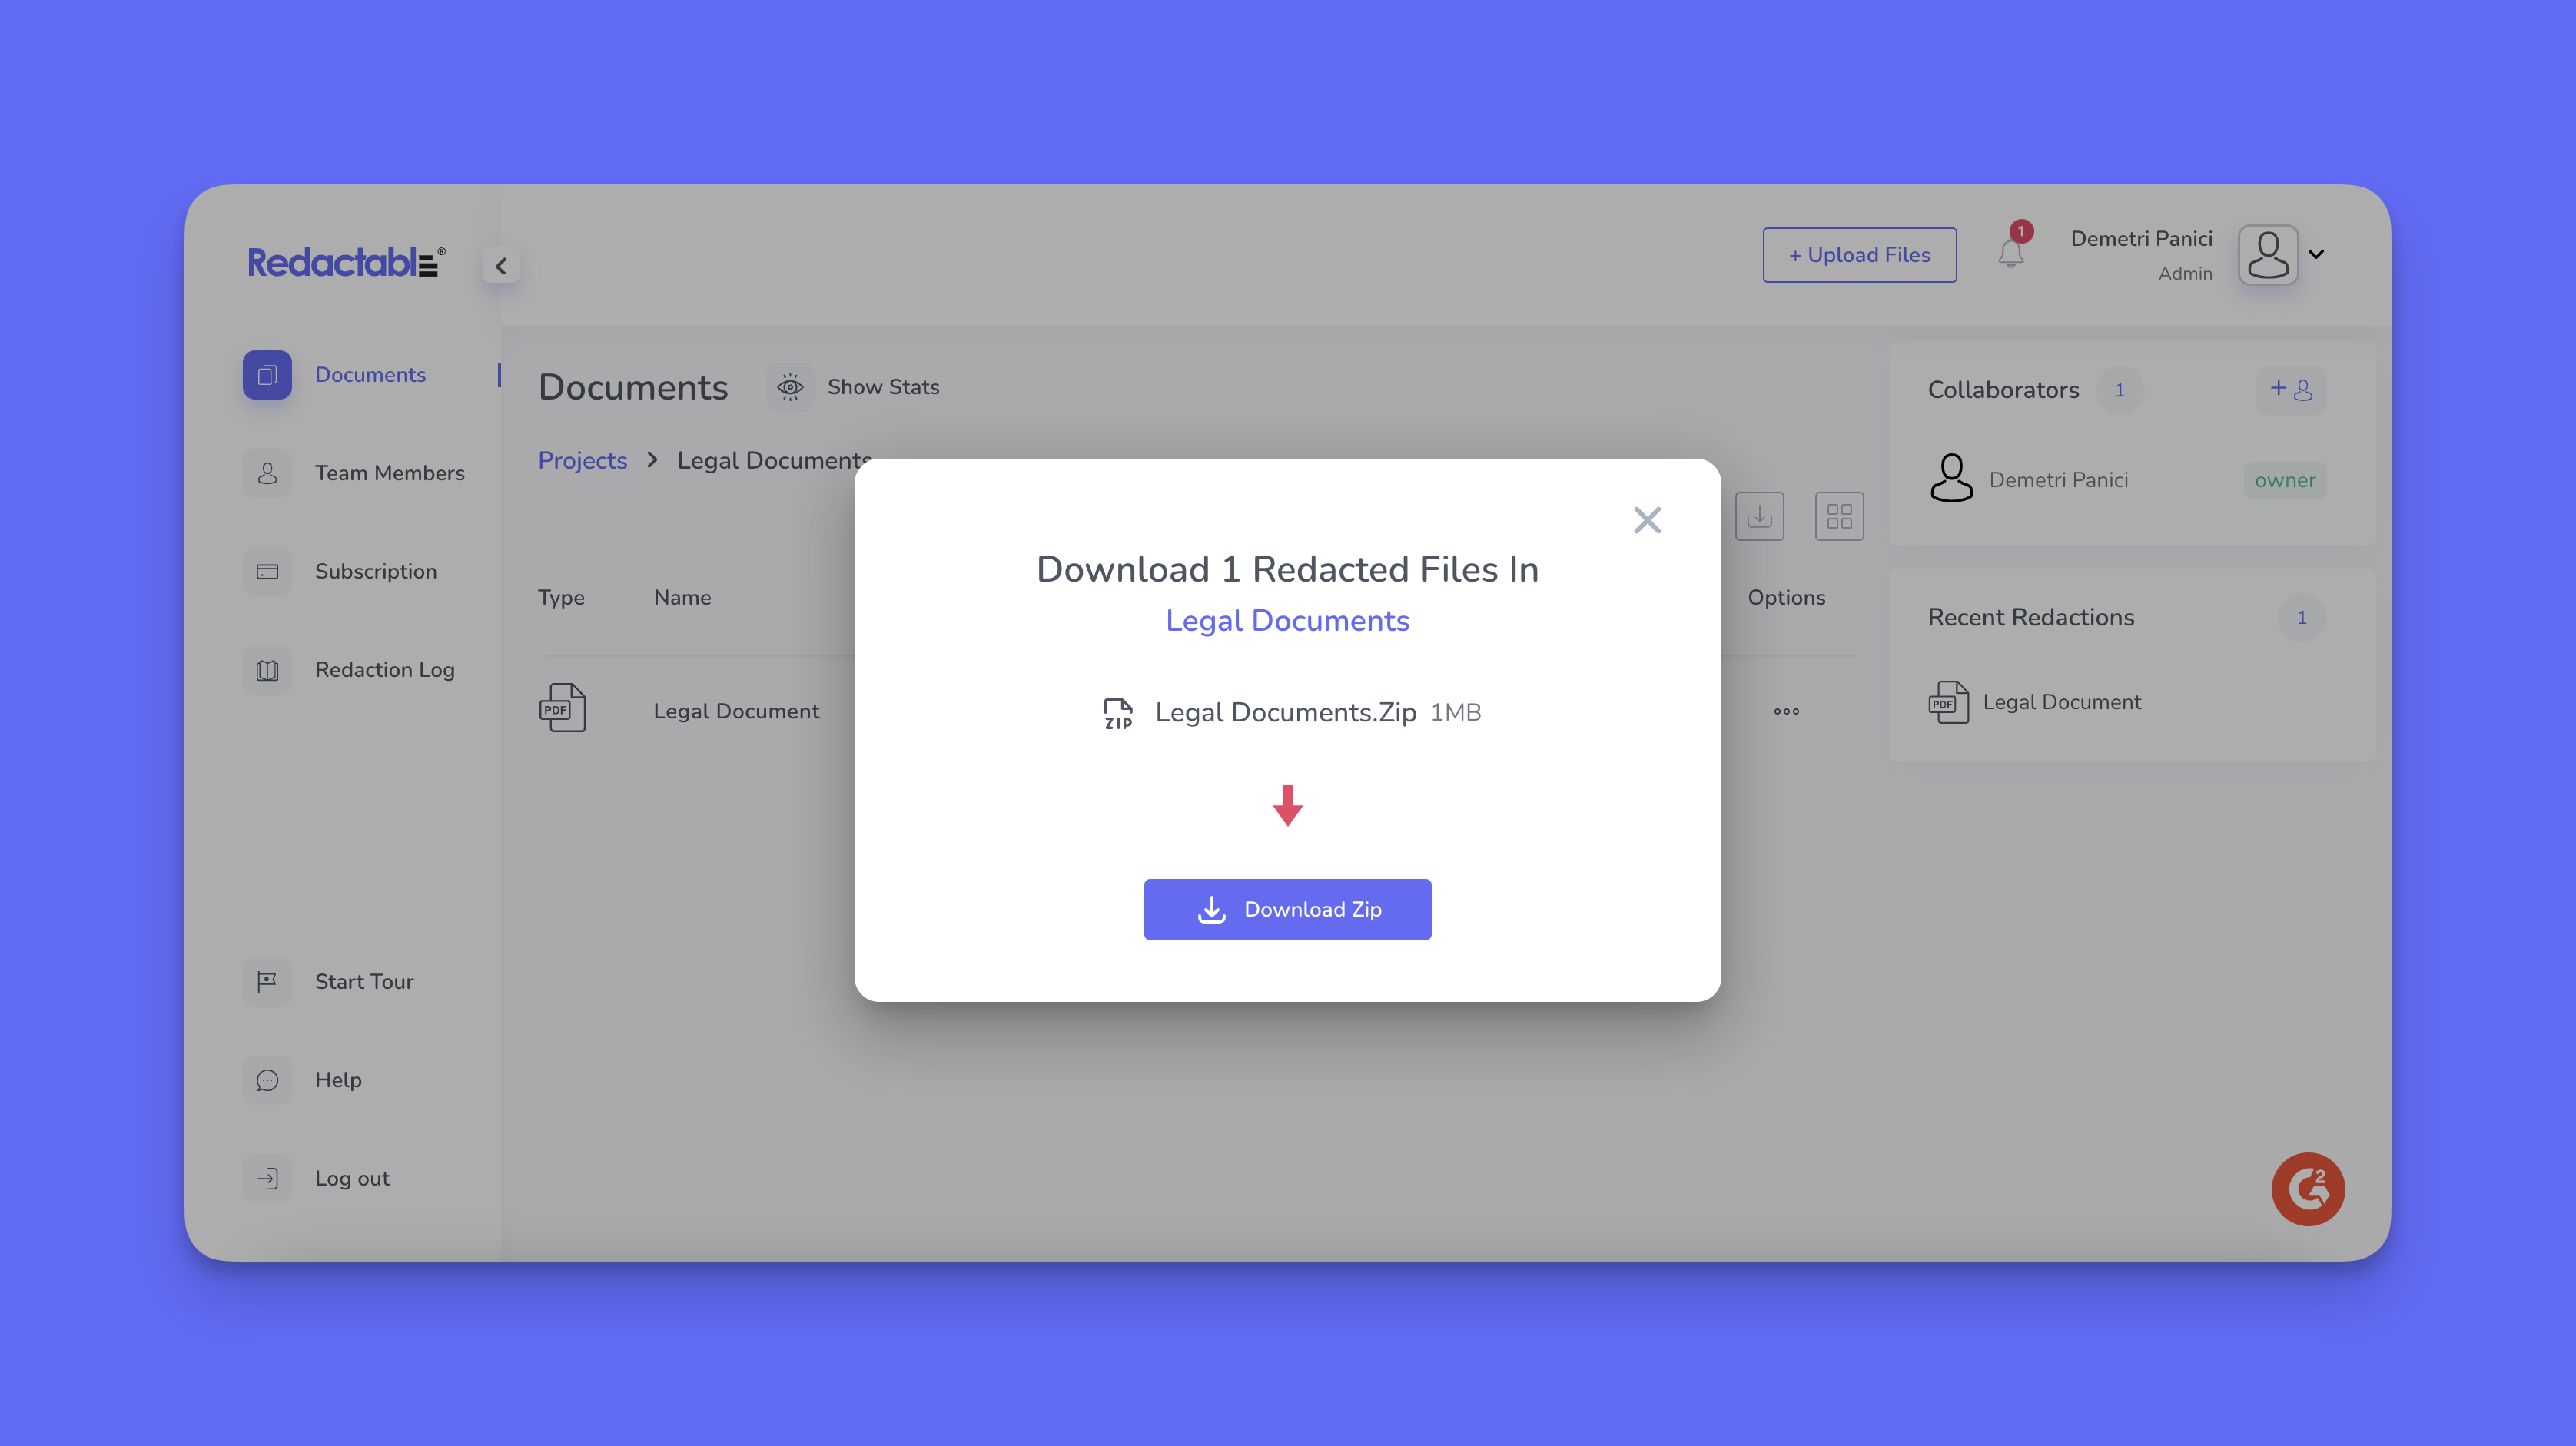
Task: Open Legal Document in Recent Redactions
Action: tap(2060, 702)
